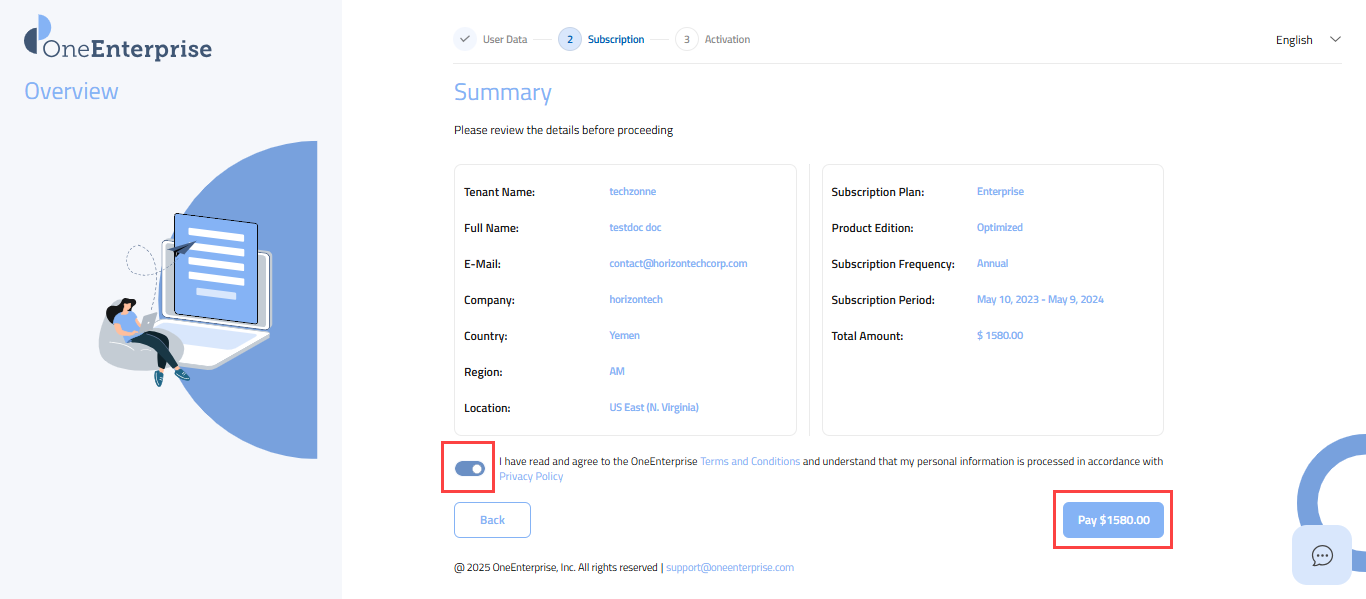Viewport: 1366px width, 599px height.
Task: Click the language selector chevron arrow
Action: (1335, 39)
